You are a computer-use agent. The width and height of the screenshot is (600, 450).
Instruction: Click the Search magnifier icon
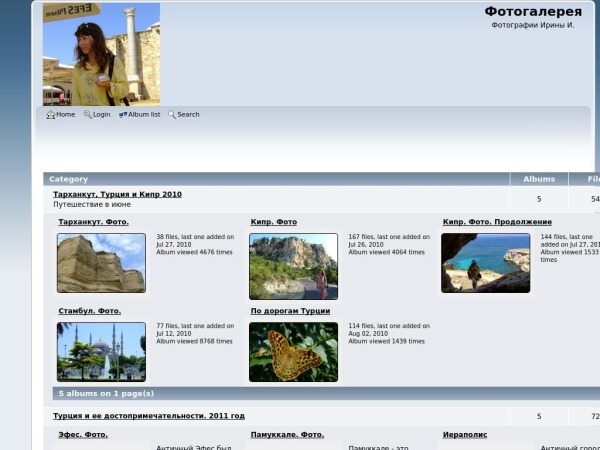(x=172, y=115)
